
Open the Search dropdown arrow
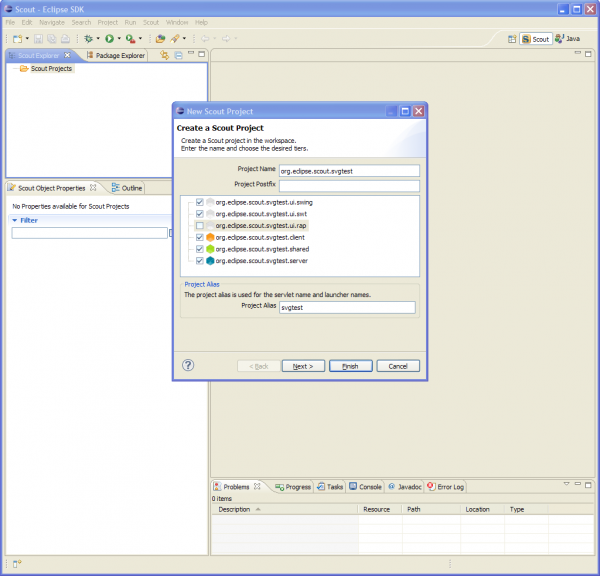tap(184, 39)
